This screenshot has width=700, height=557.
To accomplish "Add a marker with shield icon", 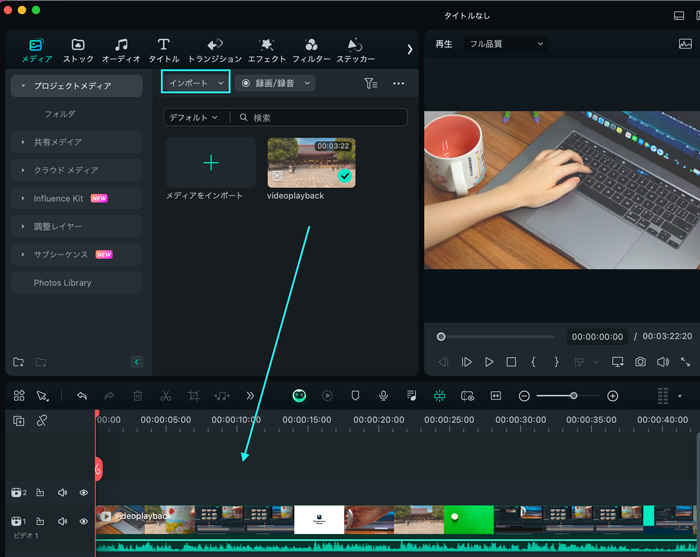I will tap(355, 395).
